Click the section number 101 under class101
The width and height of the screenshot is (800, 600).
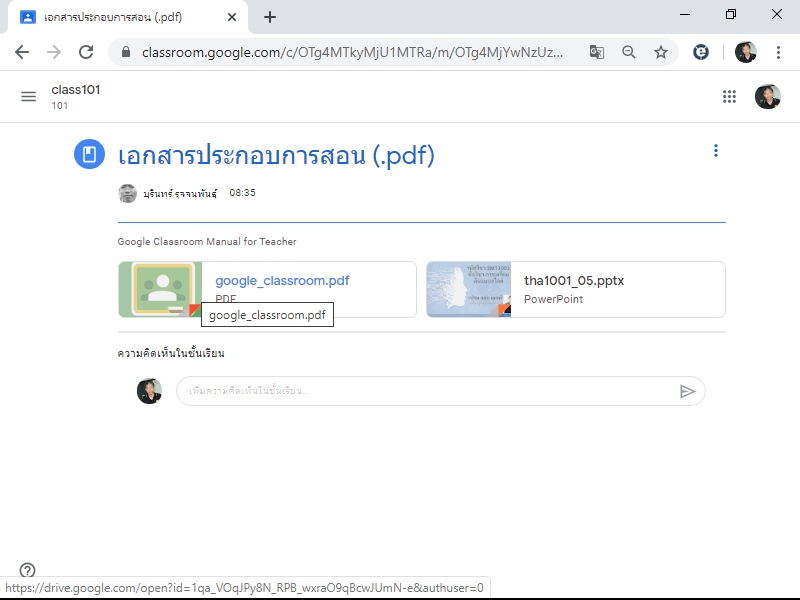click(x=60, y=106)
